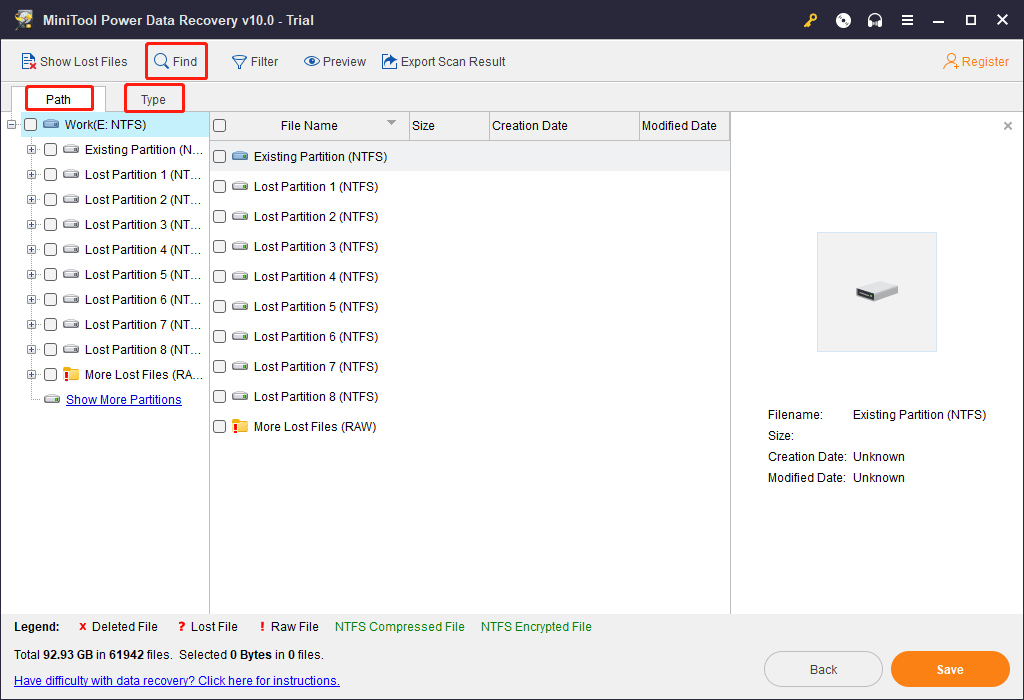Click the Show Lost Files toolbar icon

[28, 61]
